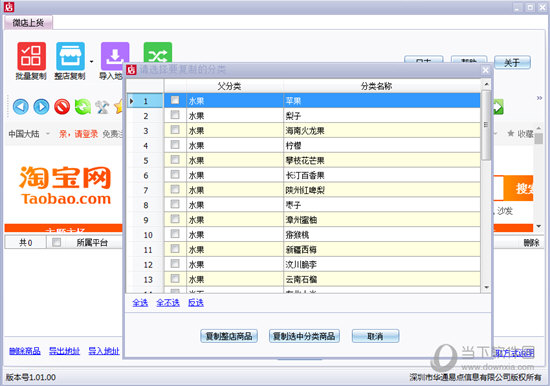Close the category selection dialog

coord(485,70)
